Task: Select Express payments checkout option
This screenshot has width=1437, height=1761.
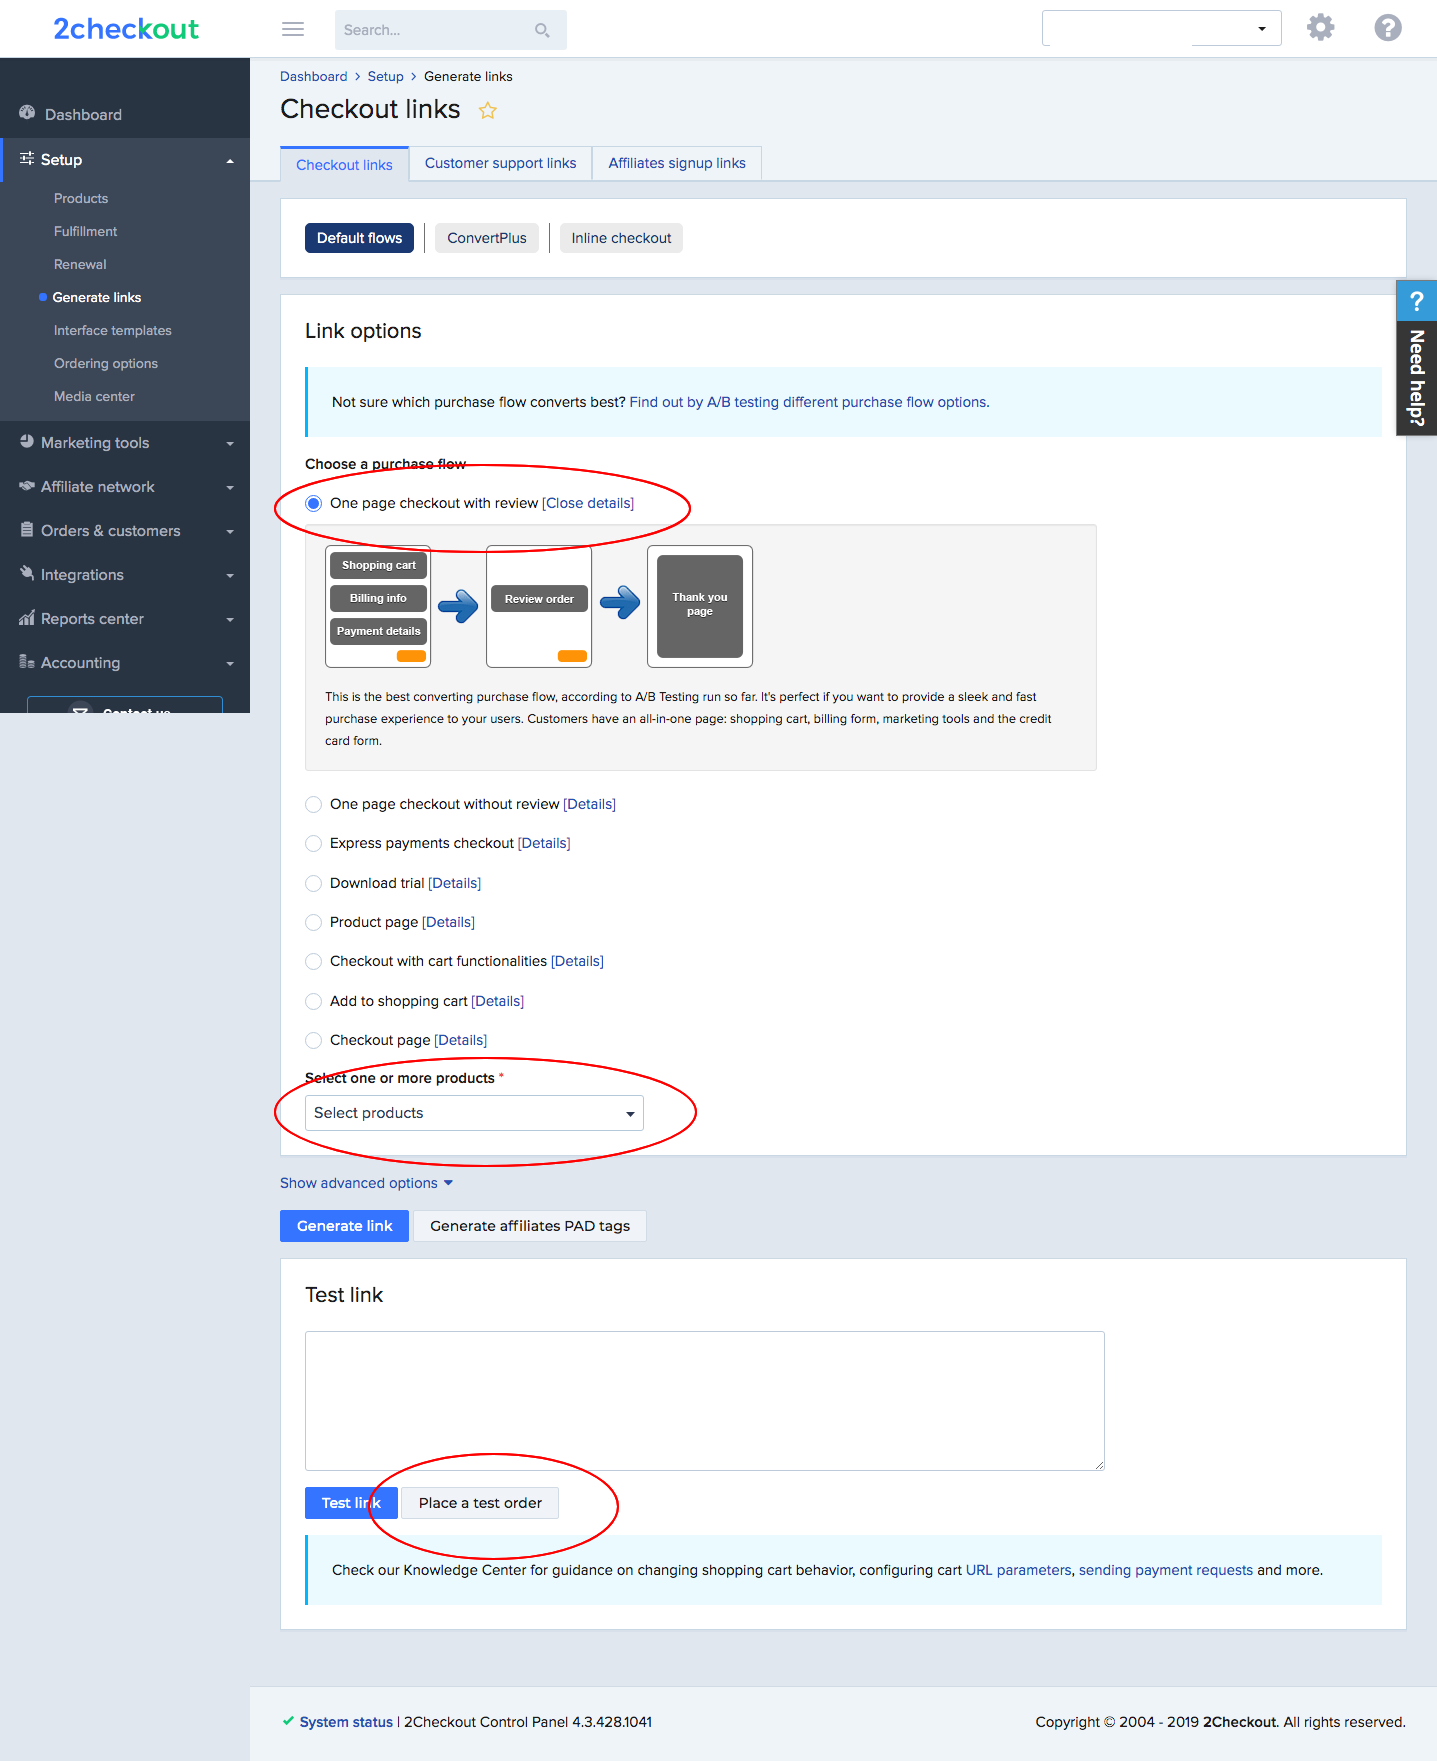Action: pos(313,843)
